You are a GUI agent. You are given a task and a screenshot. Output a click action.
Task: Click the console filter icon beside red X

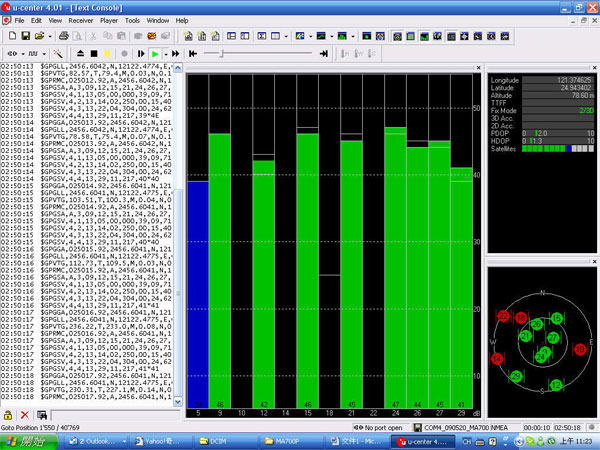pos(42,415)
